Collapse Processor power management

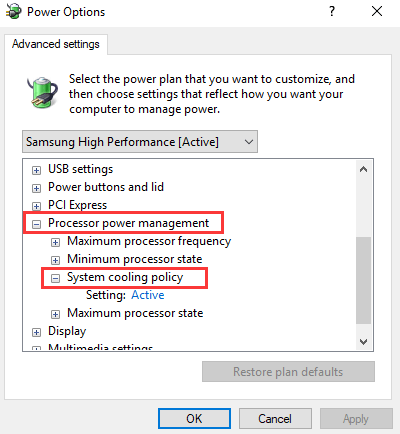tap(36, 224)
